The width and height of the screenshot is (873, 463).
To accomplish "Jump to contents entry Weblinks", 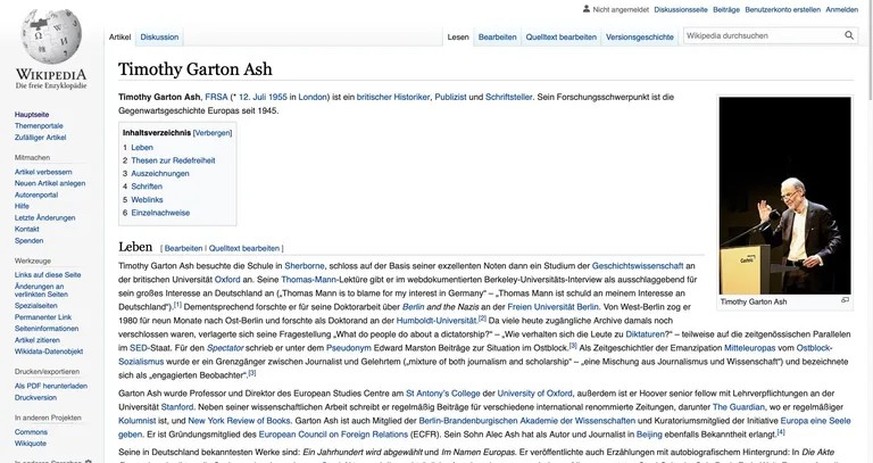I will click(x=143, y=199).
